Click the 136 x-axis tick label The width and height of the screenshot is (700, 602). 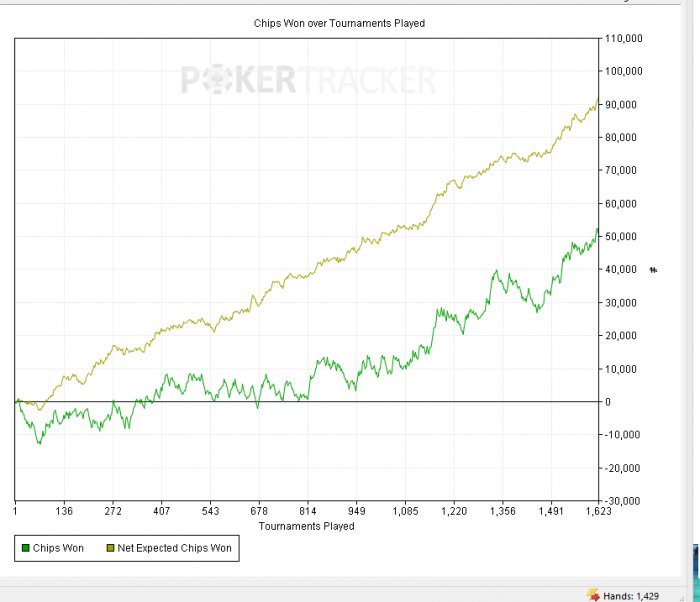64,511
